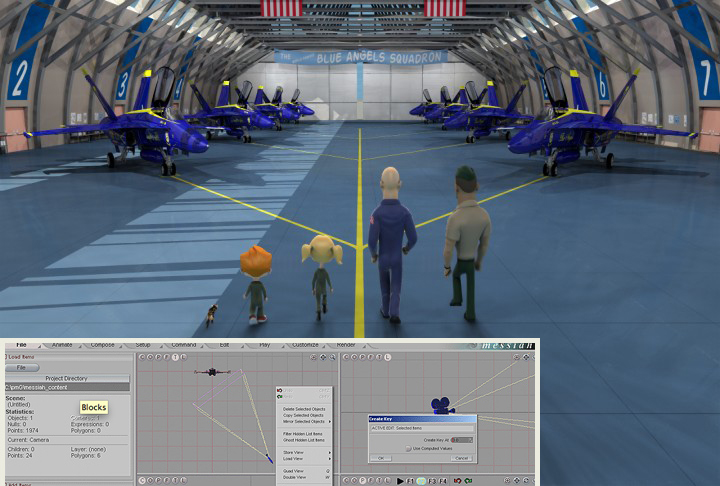Click orbit icon in upper-right viewport corner
The width and height of the screenshot is (720, 486).
(517, 357)
